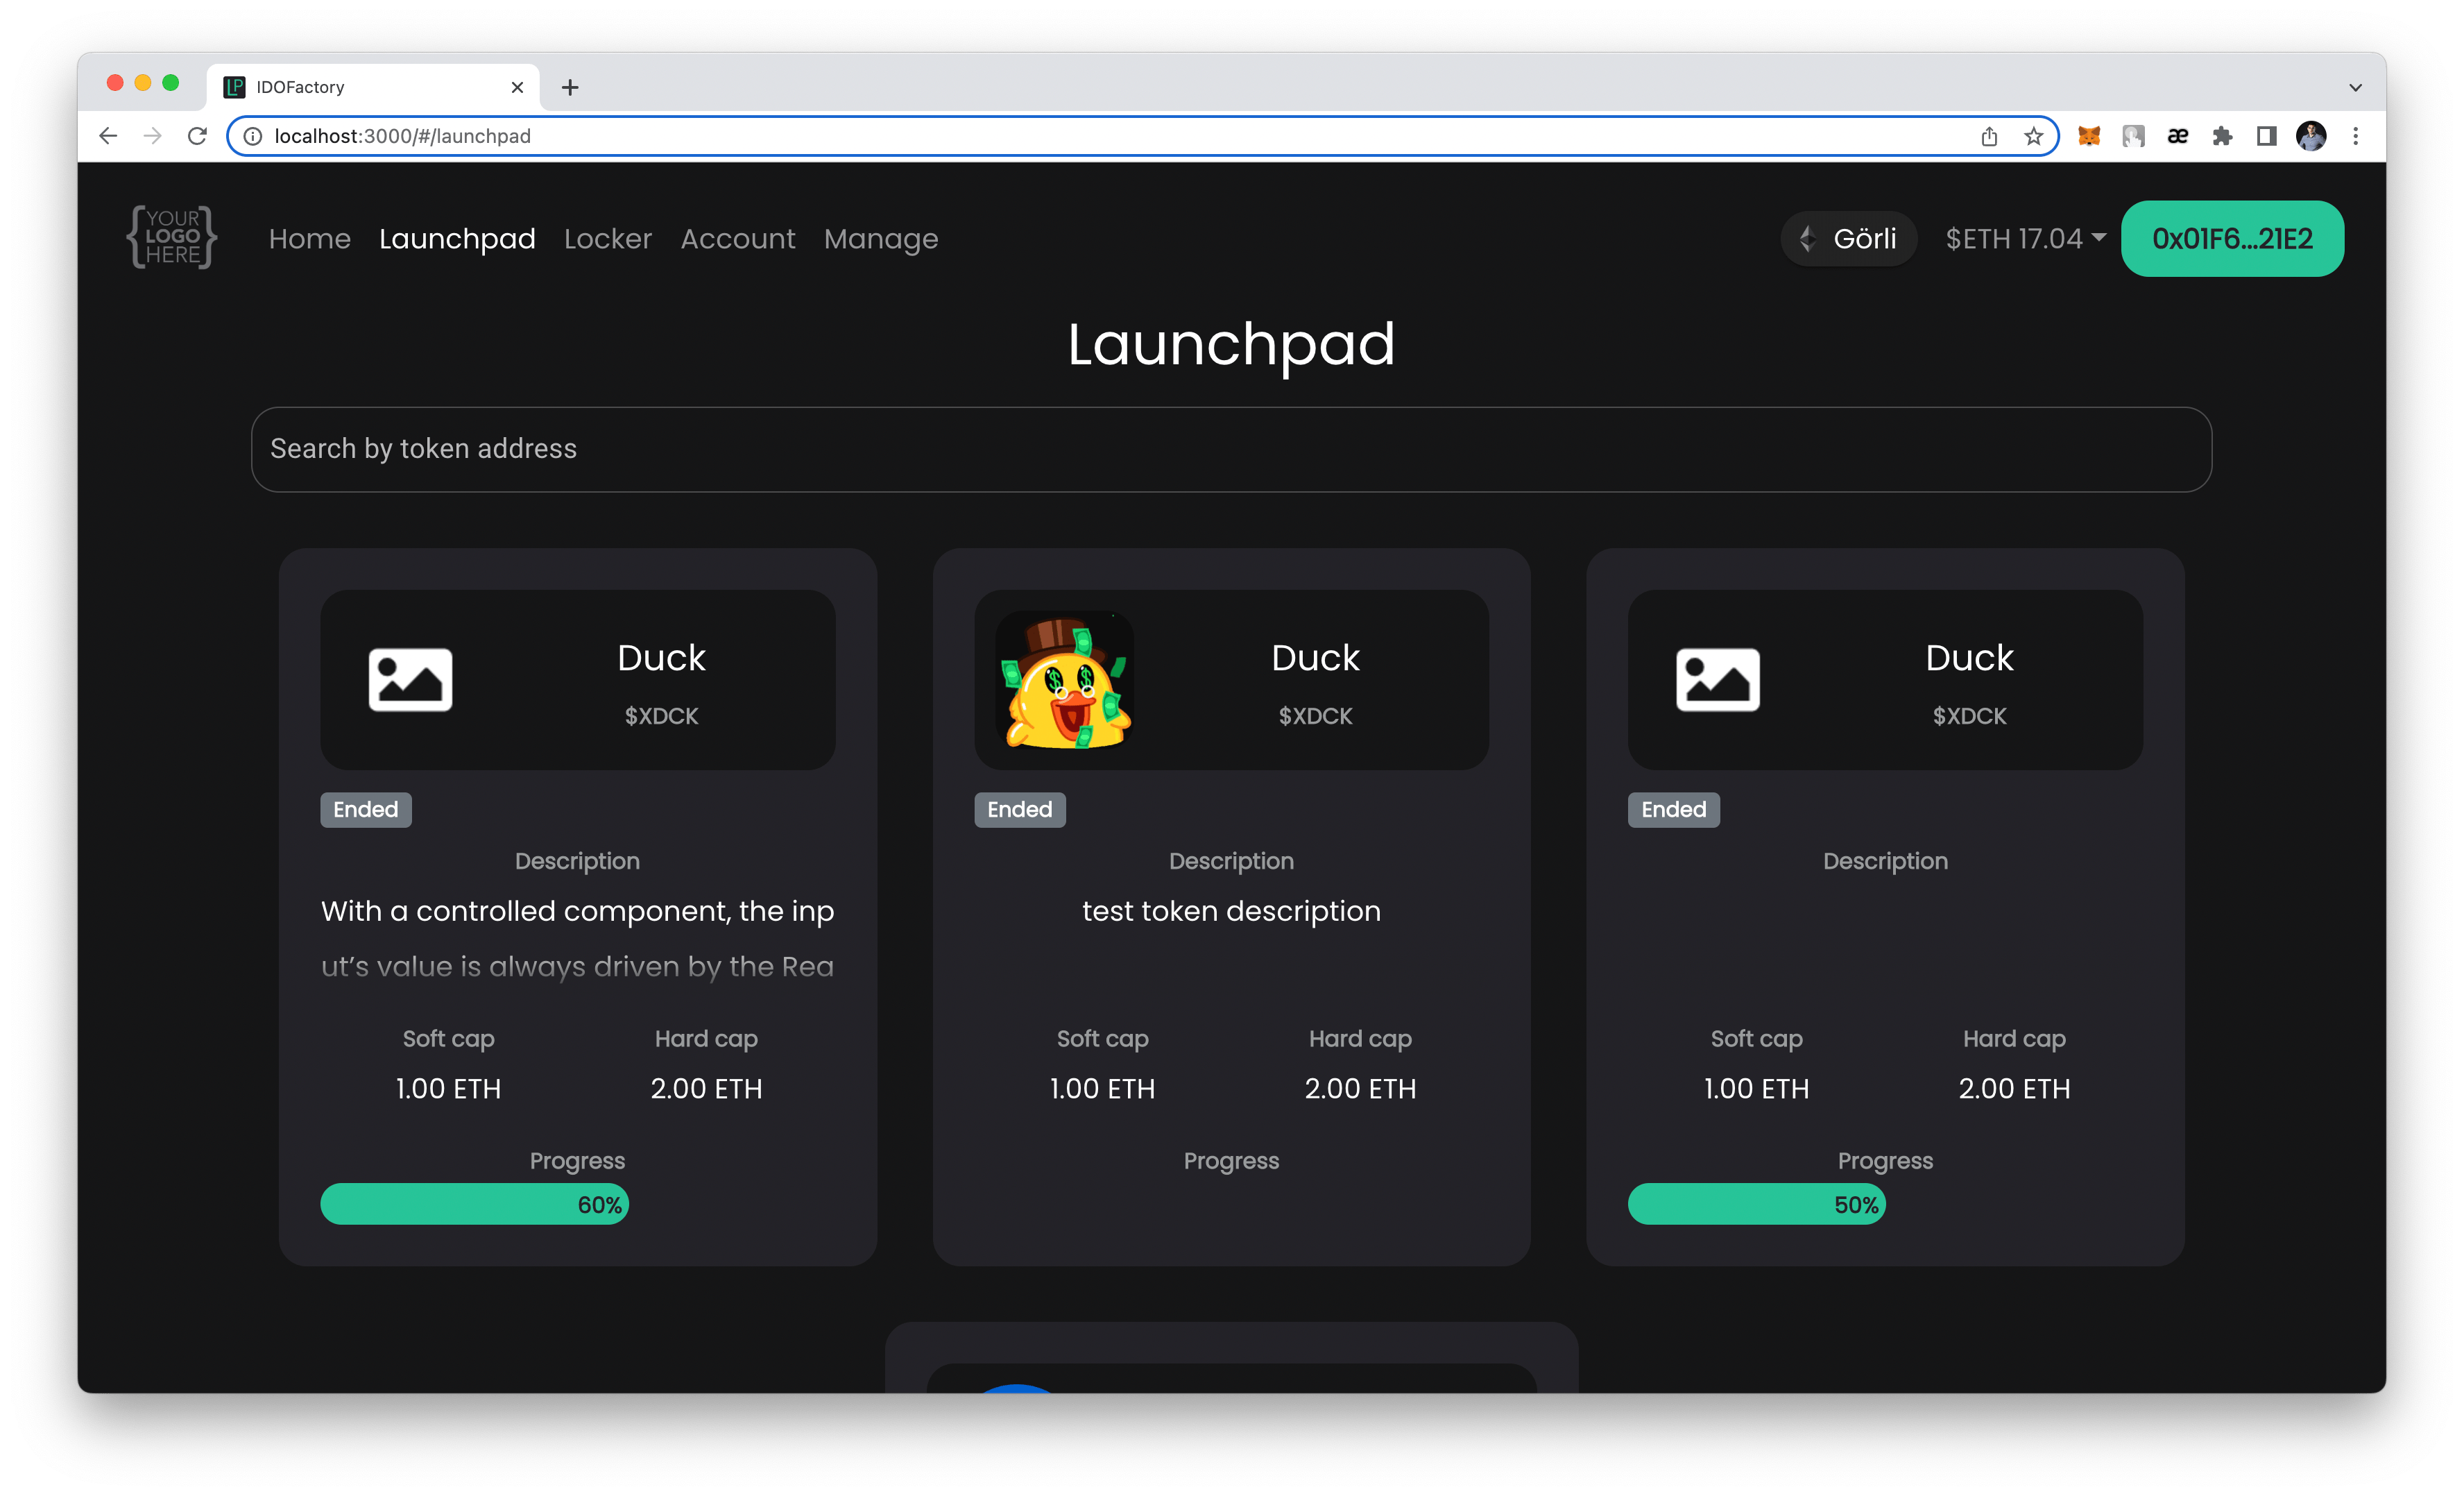The height and width of the screenshot is (1496, 2464).
Task: Open the browser side panel icon
Action: point(2267,136)
